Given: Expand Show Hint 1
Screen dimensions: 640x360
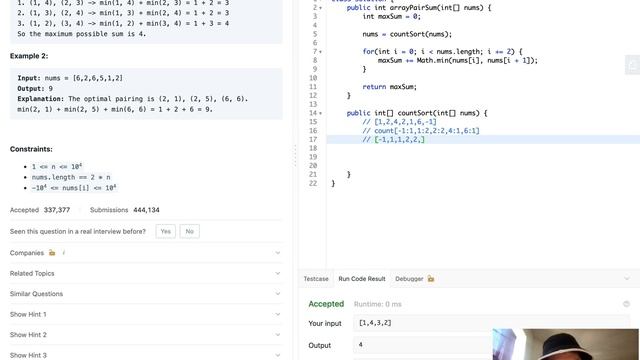Looking at the screenshot, I should (146, 314).
